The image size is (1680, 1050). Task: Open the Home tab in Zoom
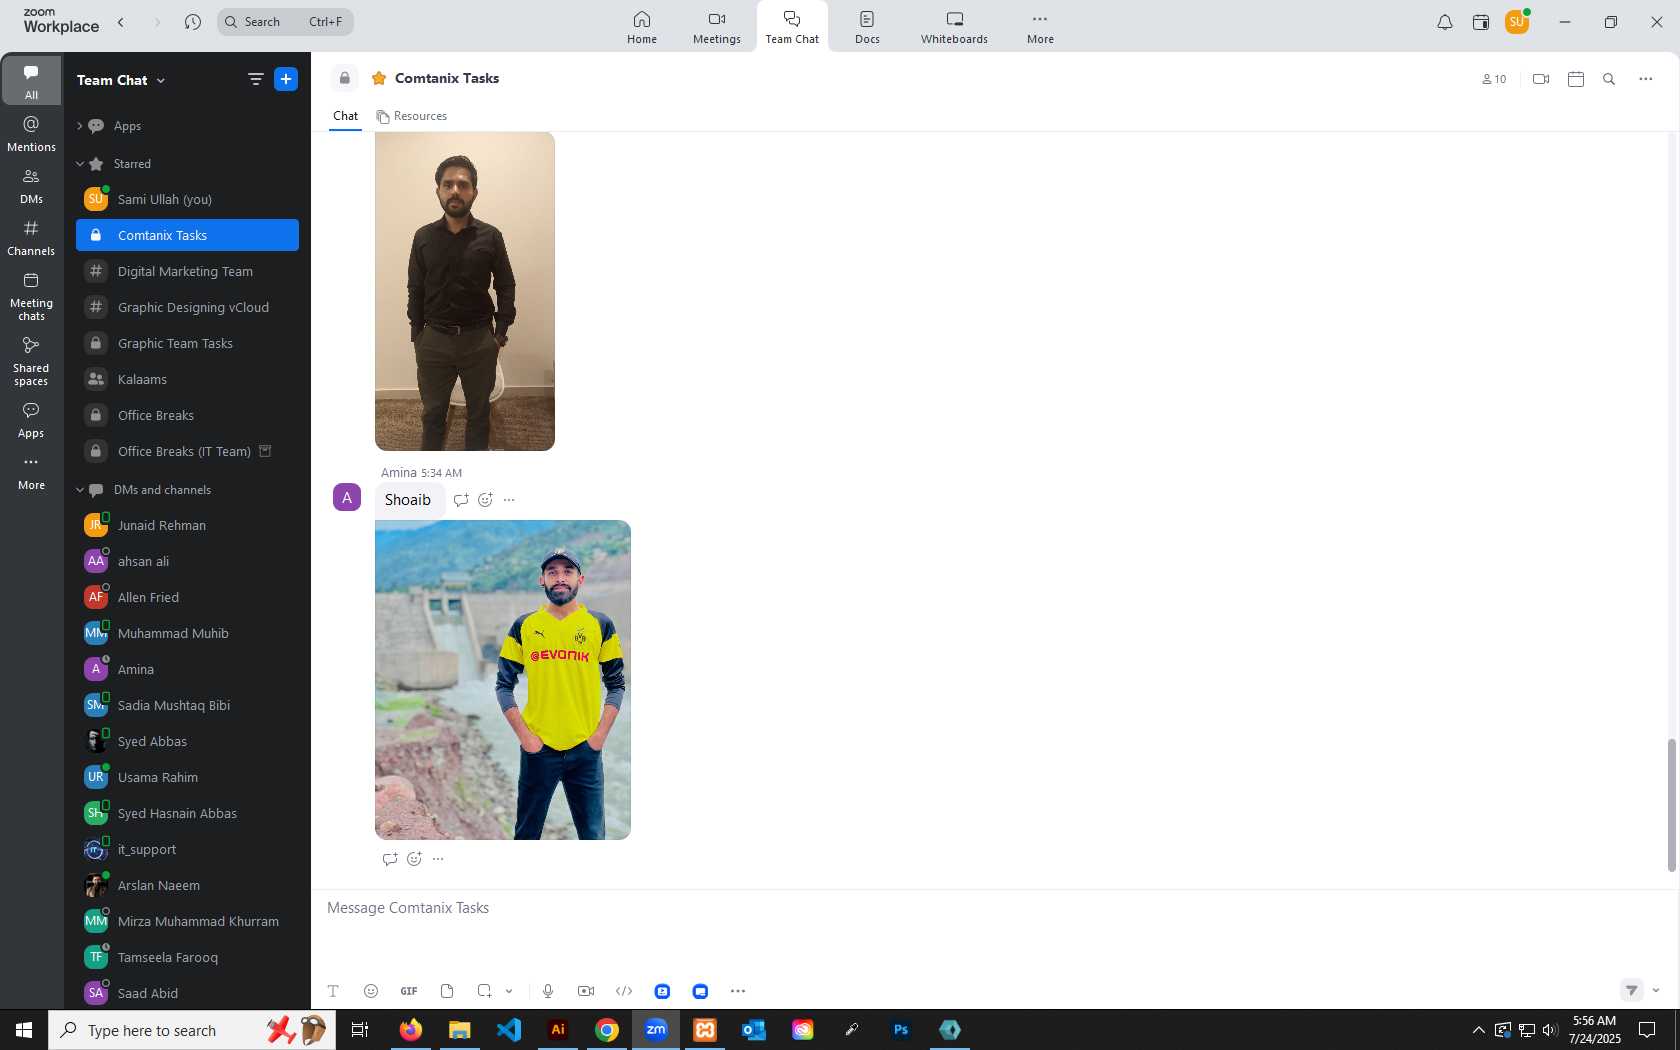(642, 27)
